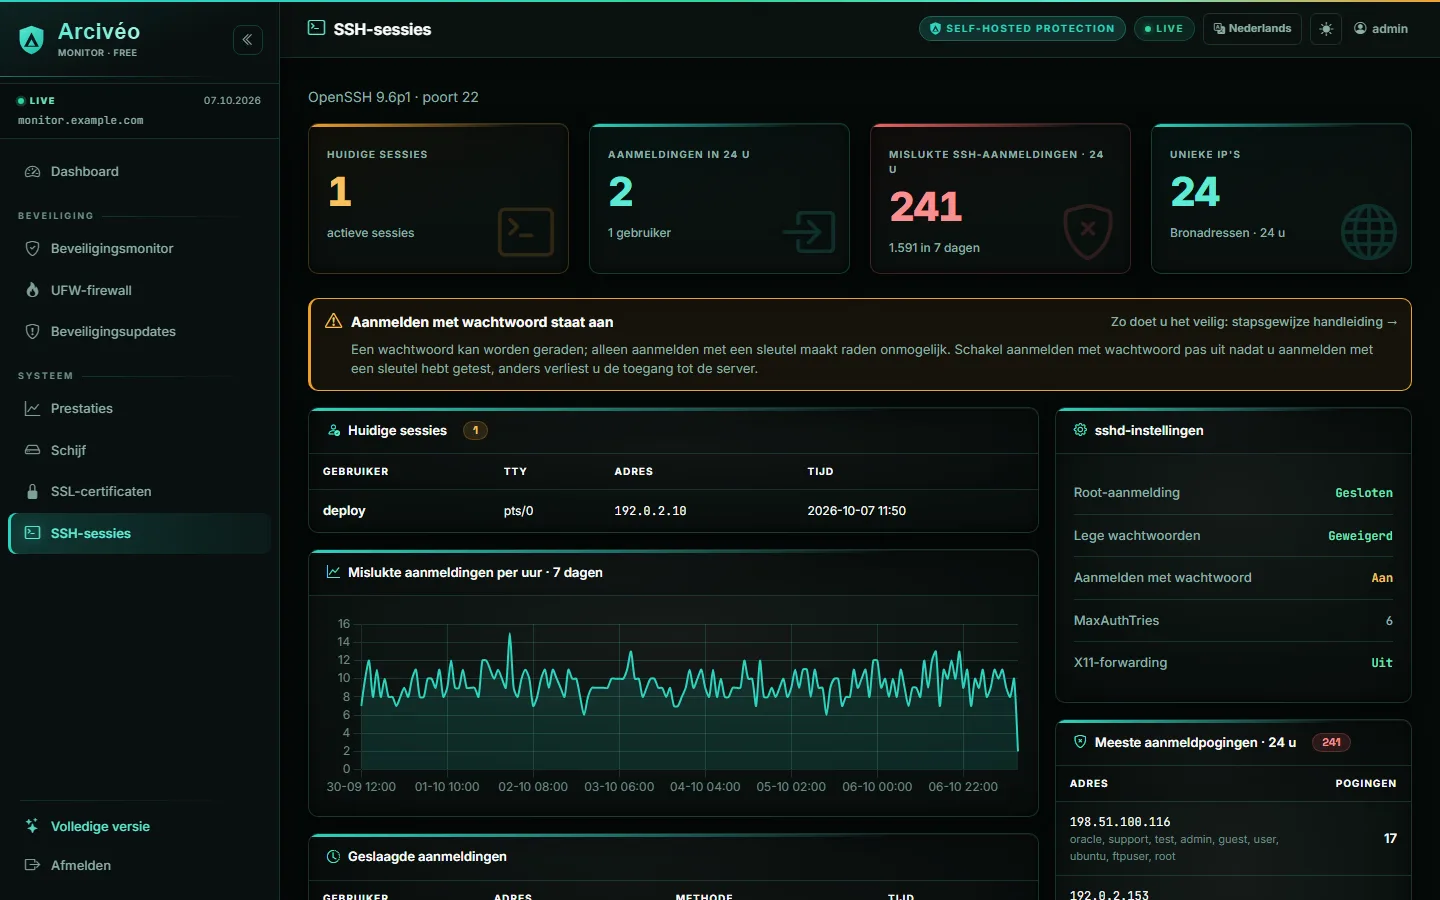1440x900 pixels.
Task: Click the disk icon next to Schijf
Action: [32, 451]
